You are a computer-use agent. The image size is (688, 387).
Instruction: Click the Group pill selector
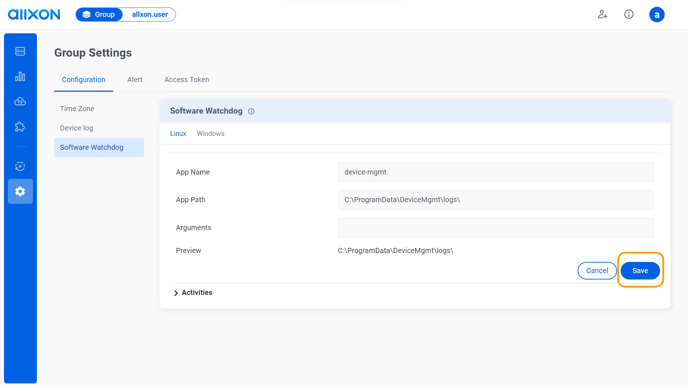click(99, 14)
